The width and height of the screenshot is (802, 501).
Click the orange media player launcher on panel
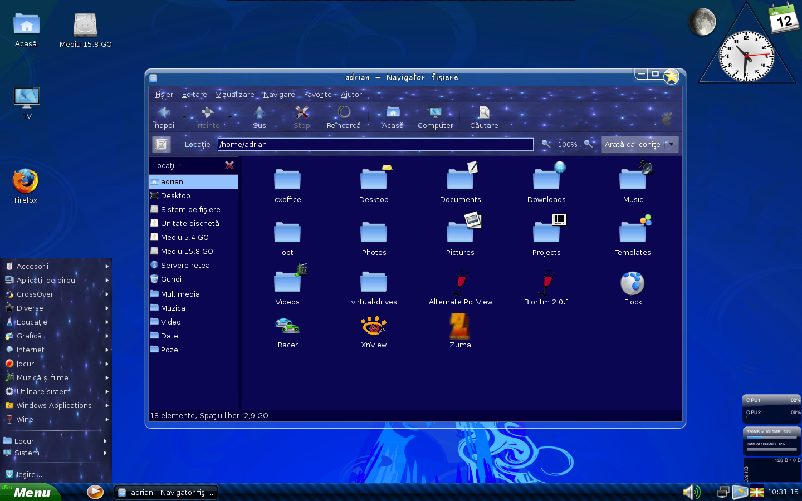point(95,492)
